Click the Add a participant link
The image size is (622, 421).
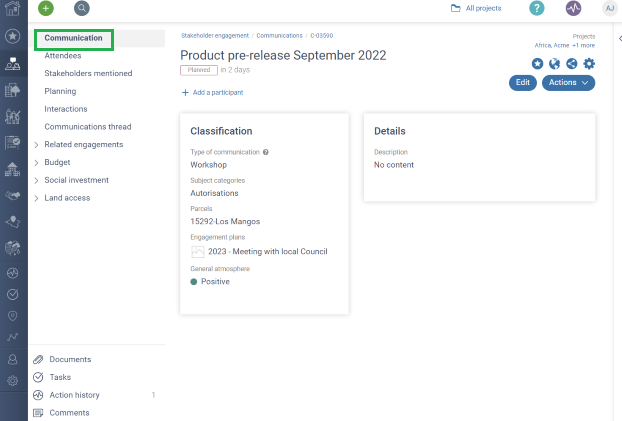[x=212, y=92]
